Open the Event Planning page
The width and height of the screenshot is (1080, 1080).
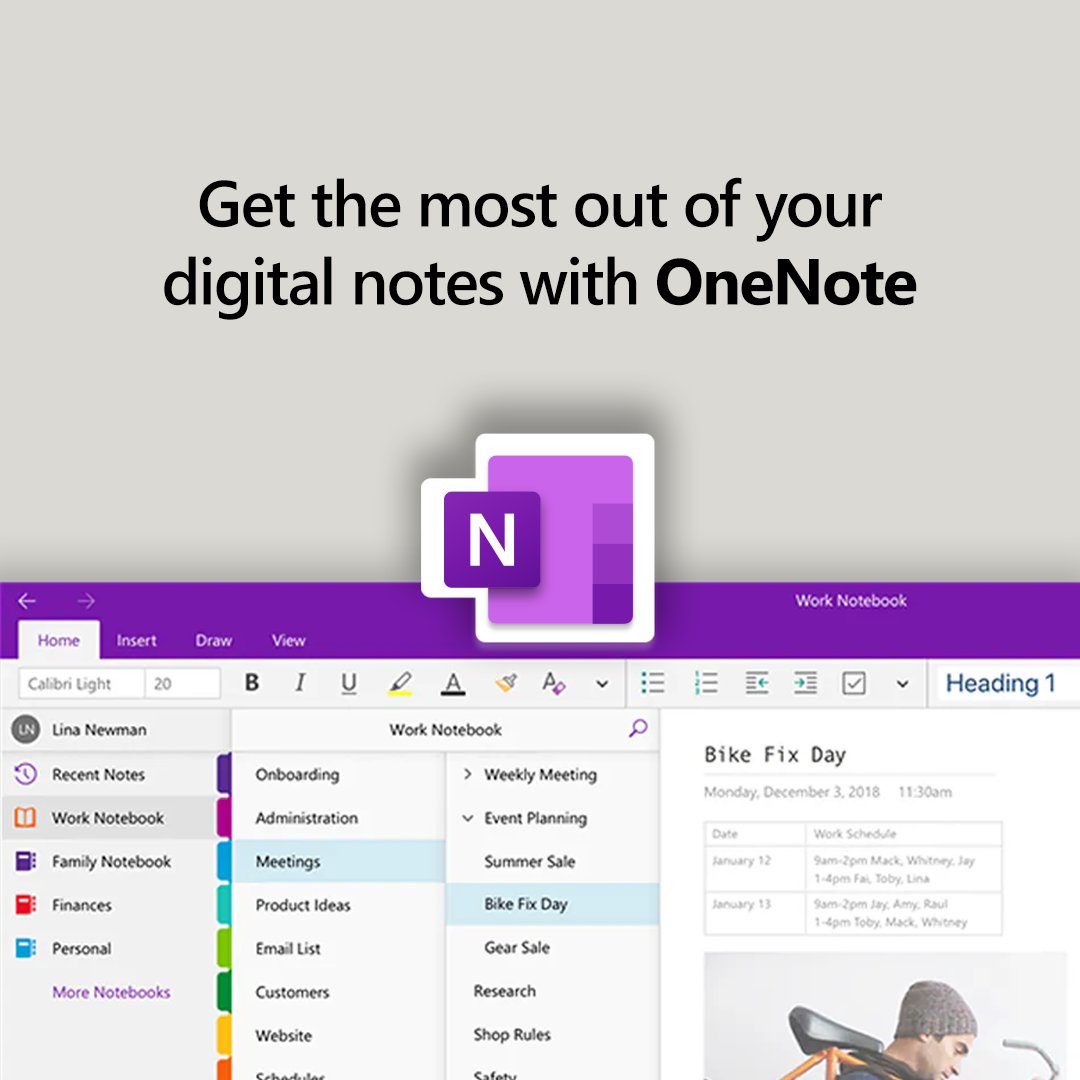pos(535,818)
